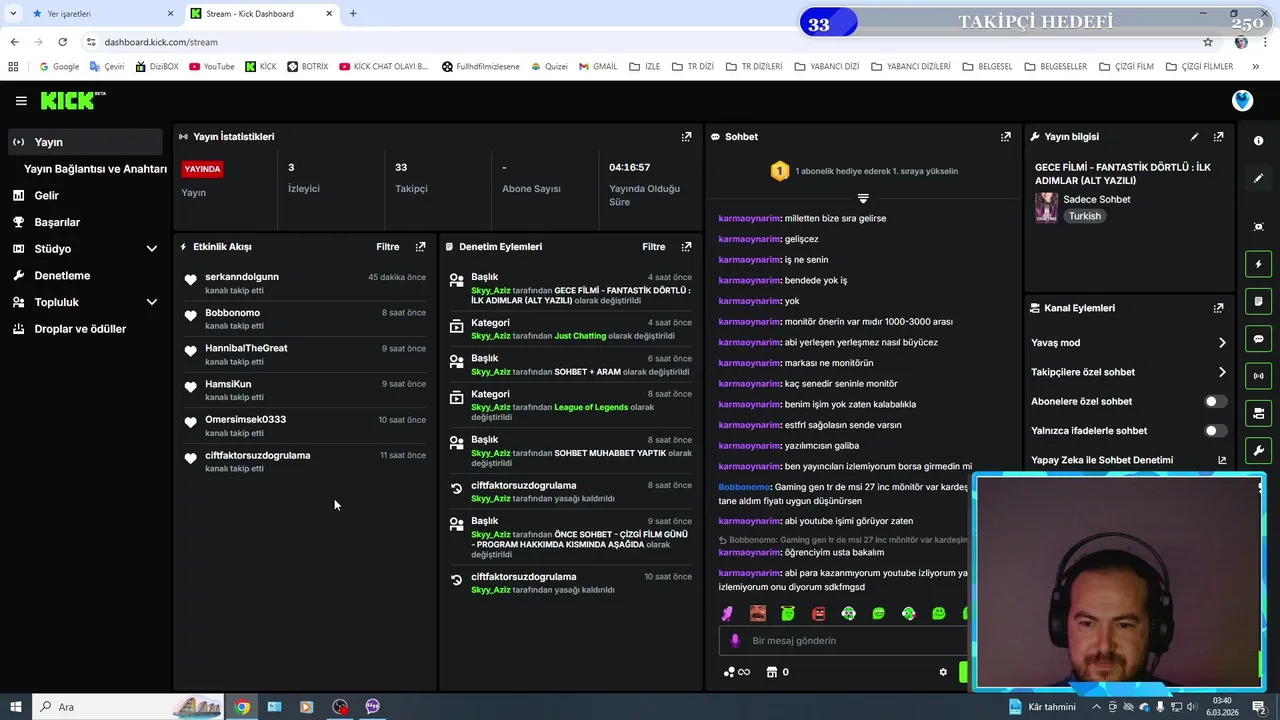The image size is (1280, 720).
Task: Open the channel points infinity icon
Action: click(x=736, y=672)
